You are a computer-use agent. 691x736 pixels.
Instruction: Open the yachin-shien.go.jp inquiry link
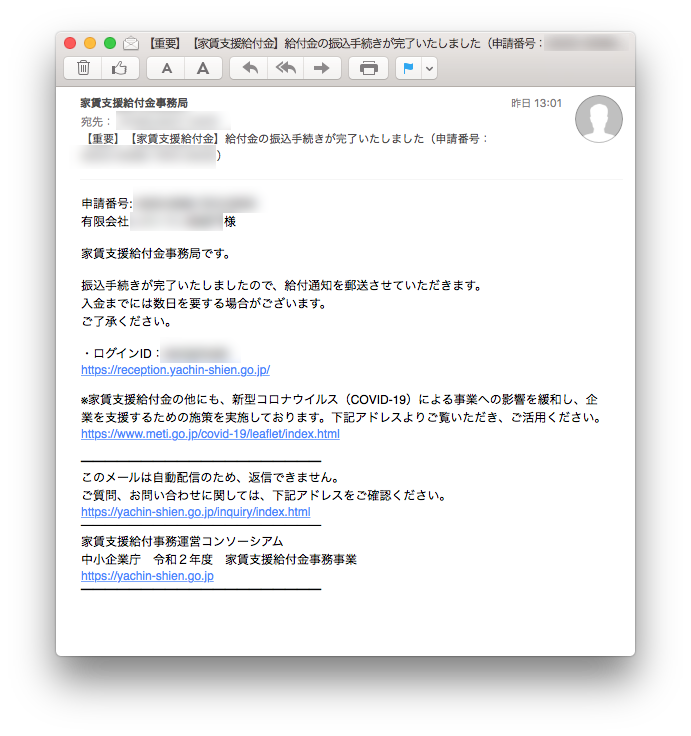point(195,512)
